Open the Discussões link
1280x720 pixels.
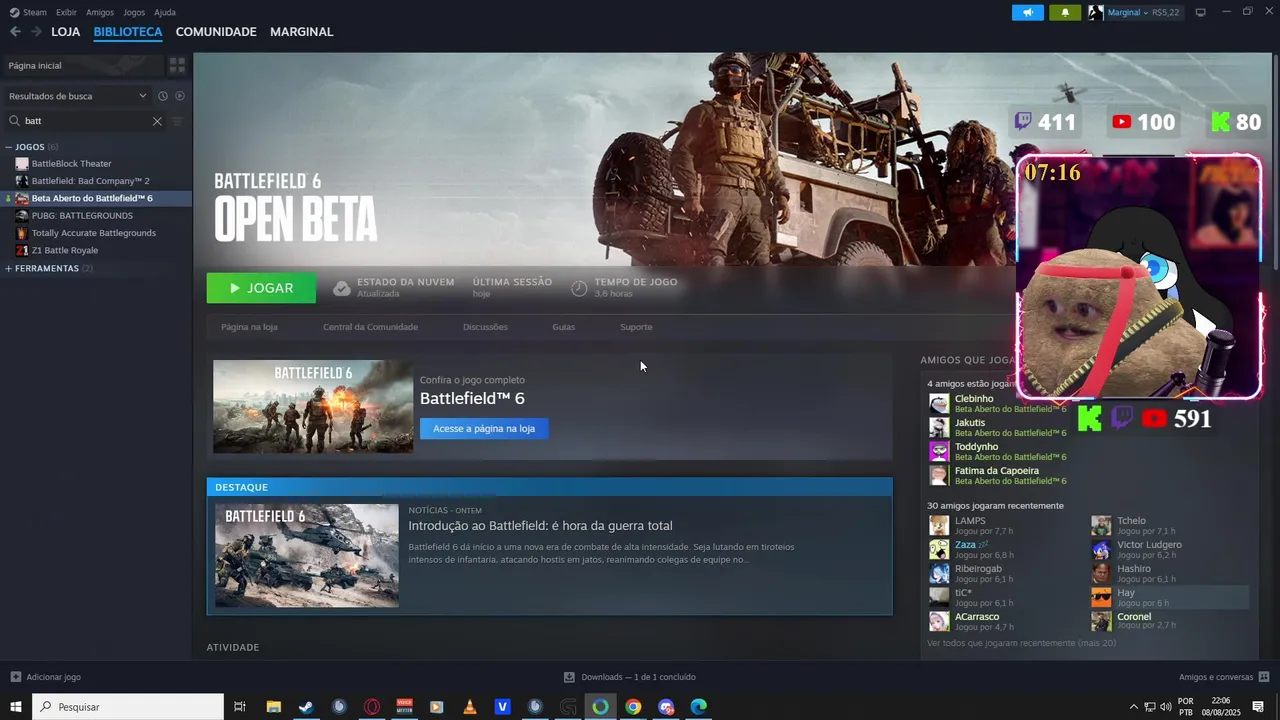[x=485, y=327]
